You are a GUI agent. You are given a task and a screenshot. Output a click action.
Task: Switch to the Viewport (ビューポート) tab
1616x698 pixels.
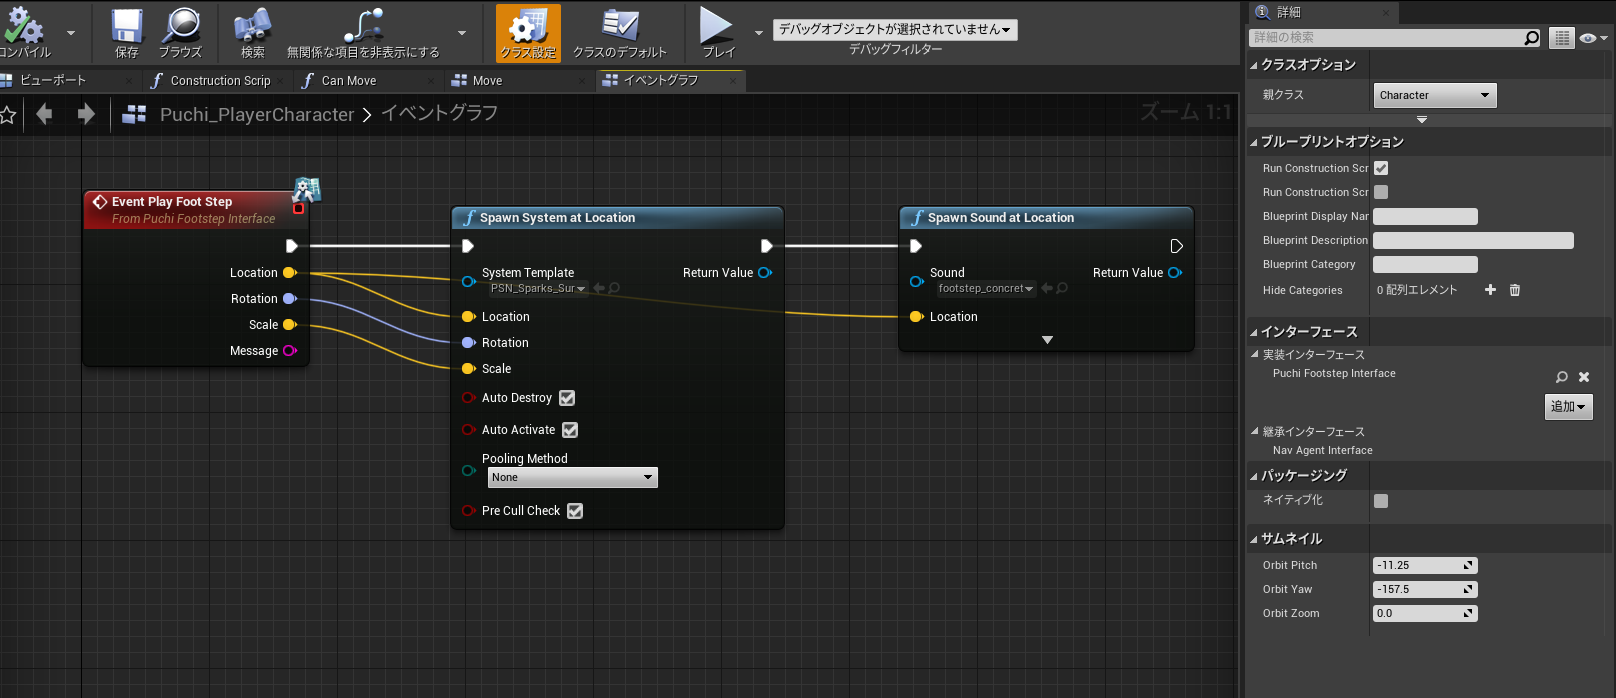point(52,80)
